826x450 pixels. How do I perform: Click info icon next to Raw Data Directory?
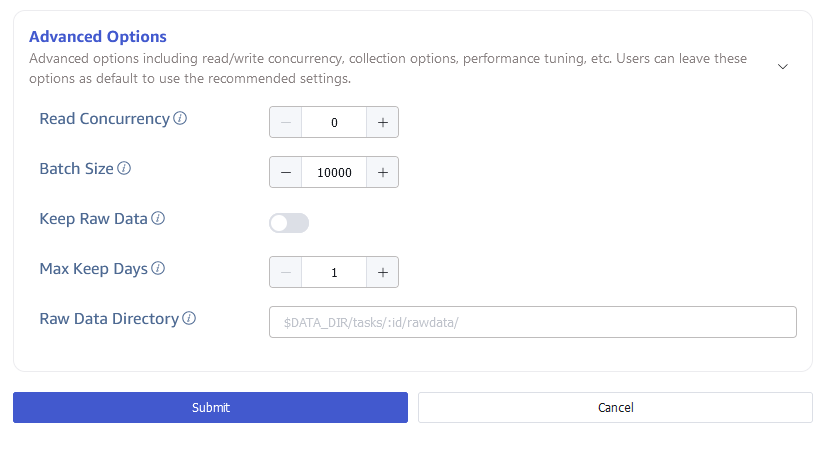pos(189,319)
